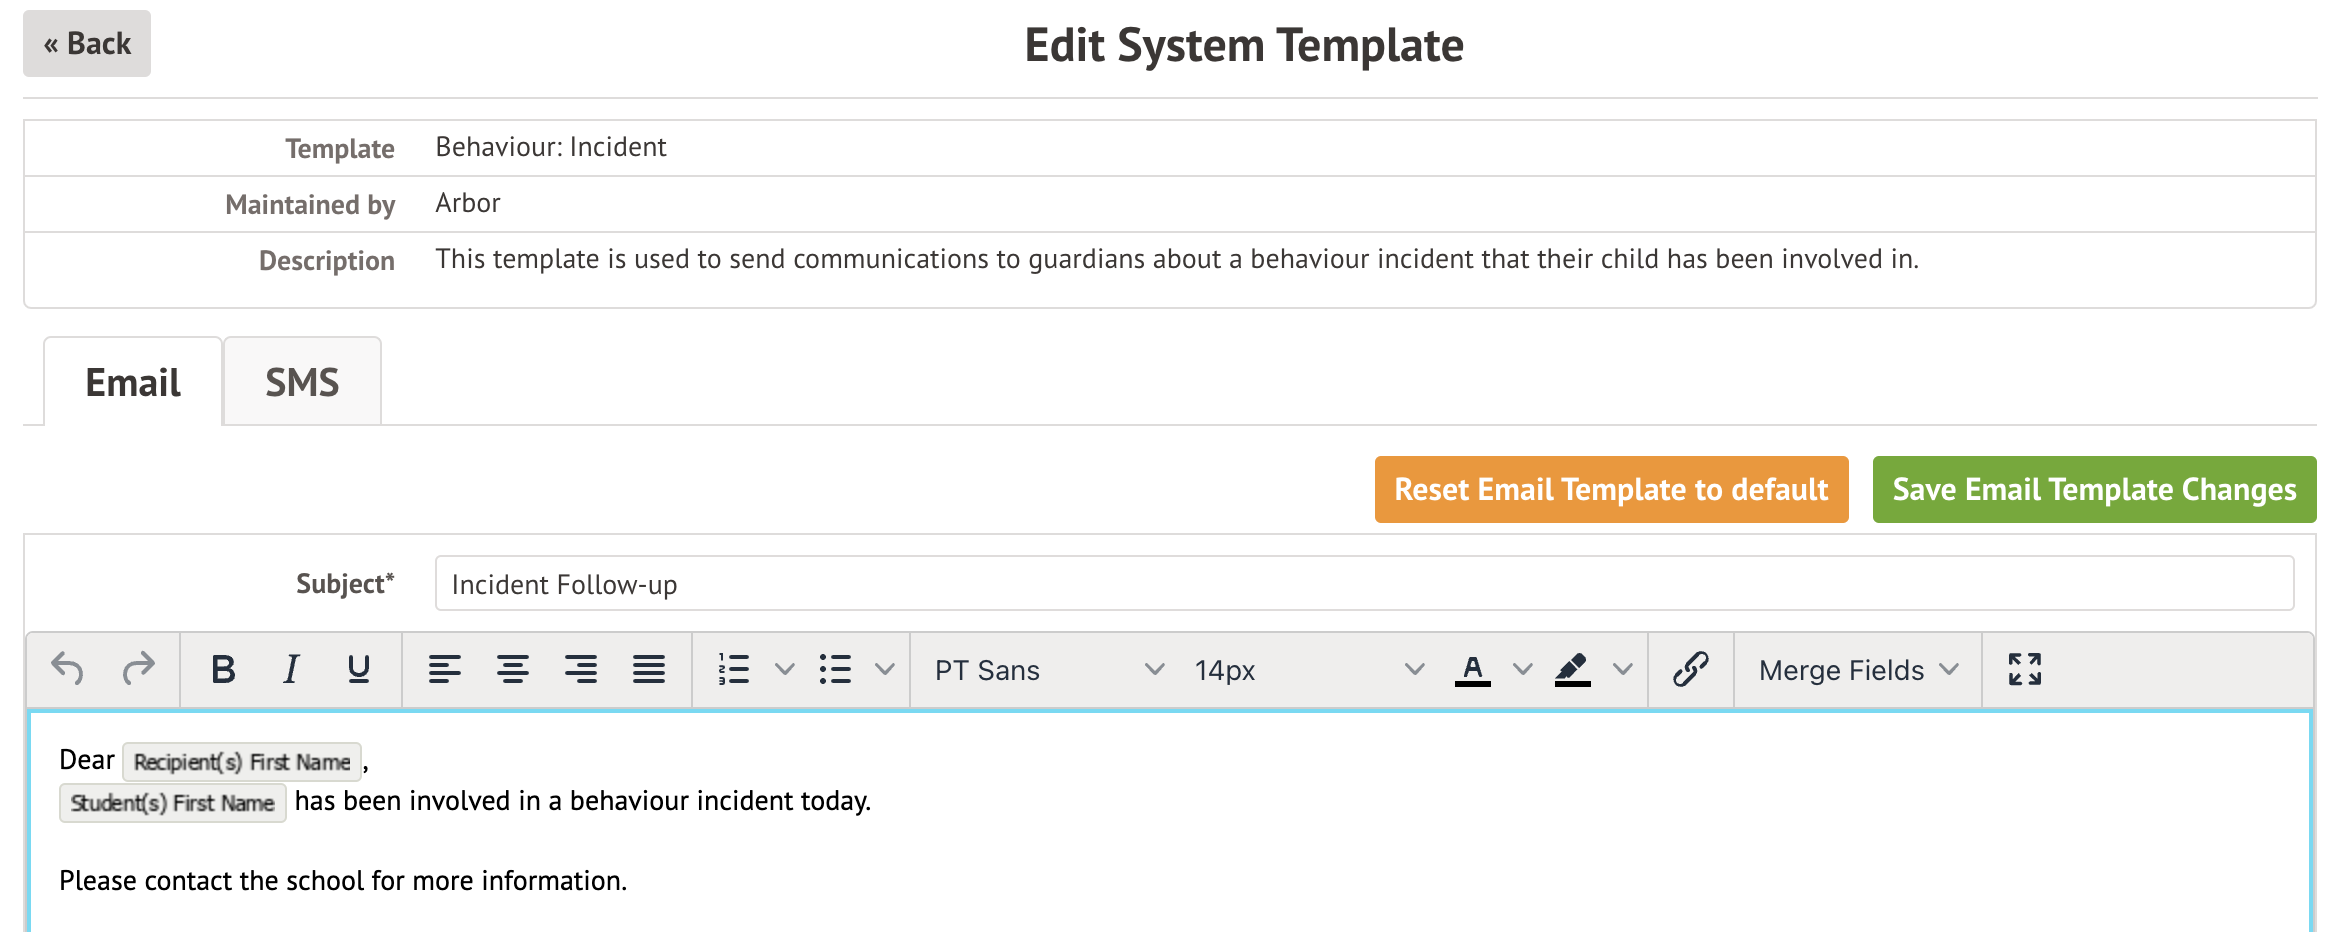Expand the Merge Fields dropdown
This screenshot has height=932, width=2328.
(1857, 670)
